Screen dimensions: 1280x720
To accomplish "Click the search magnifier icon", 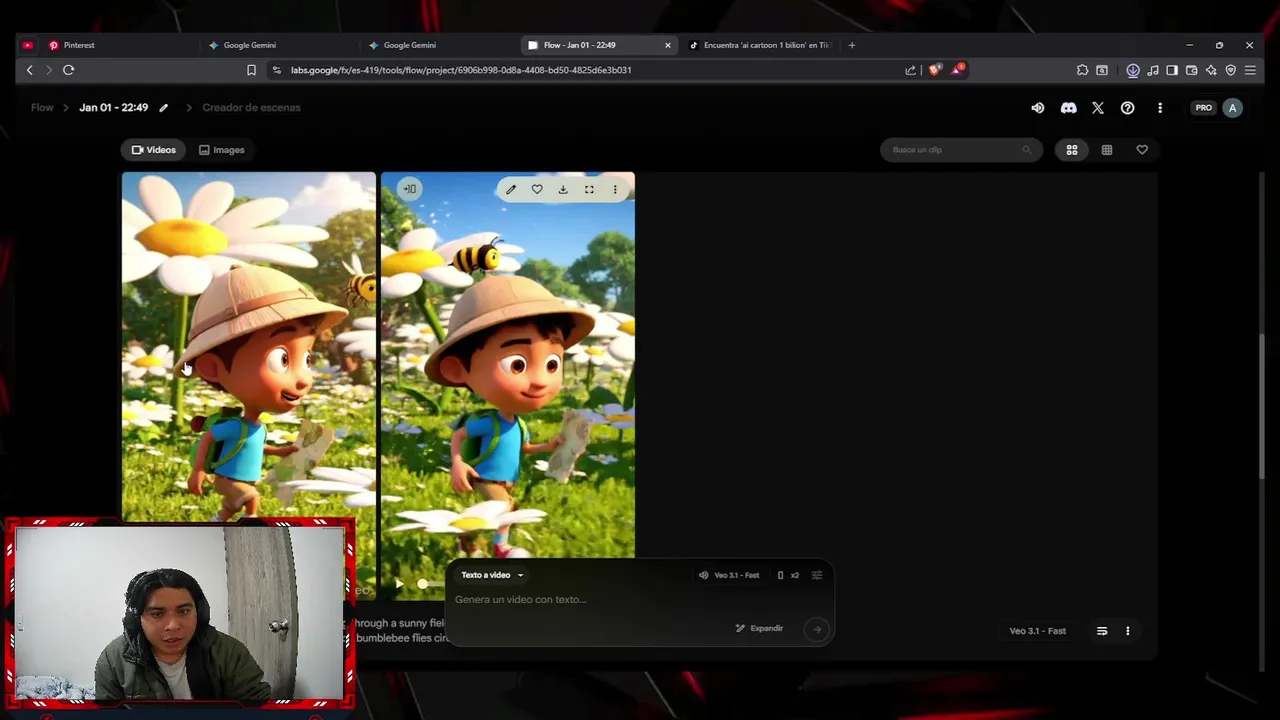I will tap(1026, 150).
